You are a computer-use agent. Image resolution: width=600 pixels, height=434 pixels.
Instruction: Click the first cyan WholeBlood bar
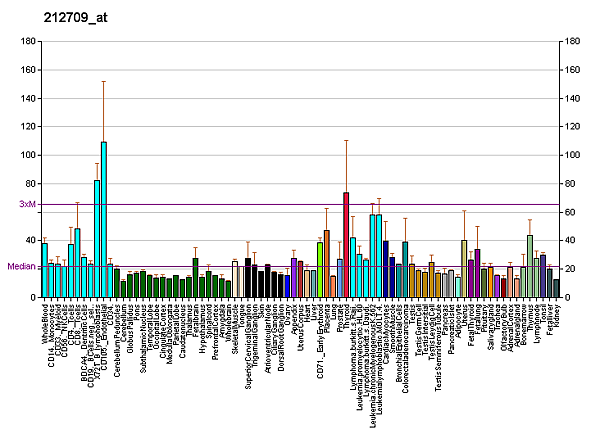pos(45,270)
